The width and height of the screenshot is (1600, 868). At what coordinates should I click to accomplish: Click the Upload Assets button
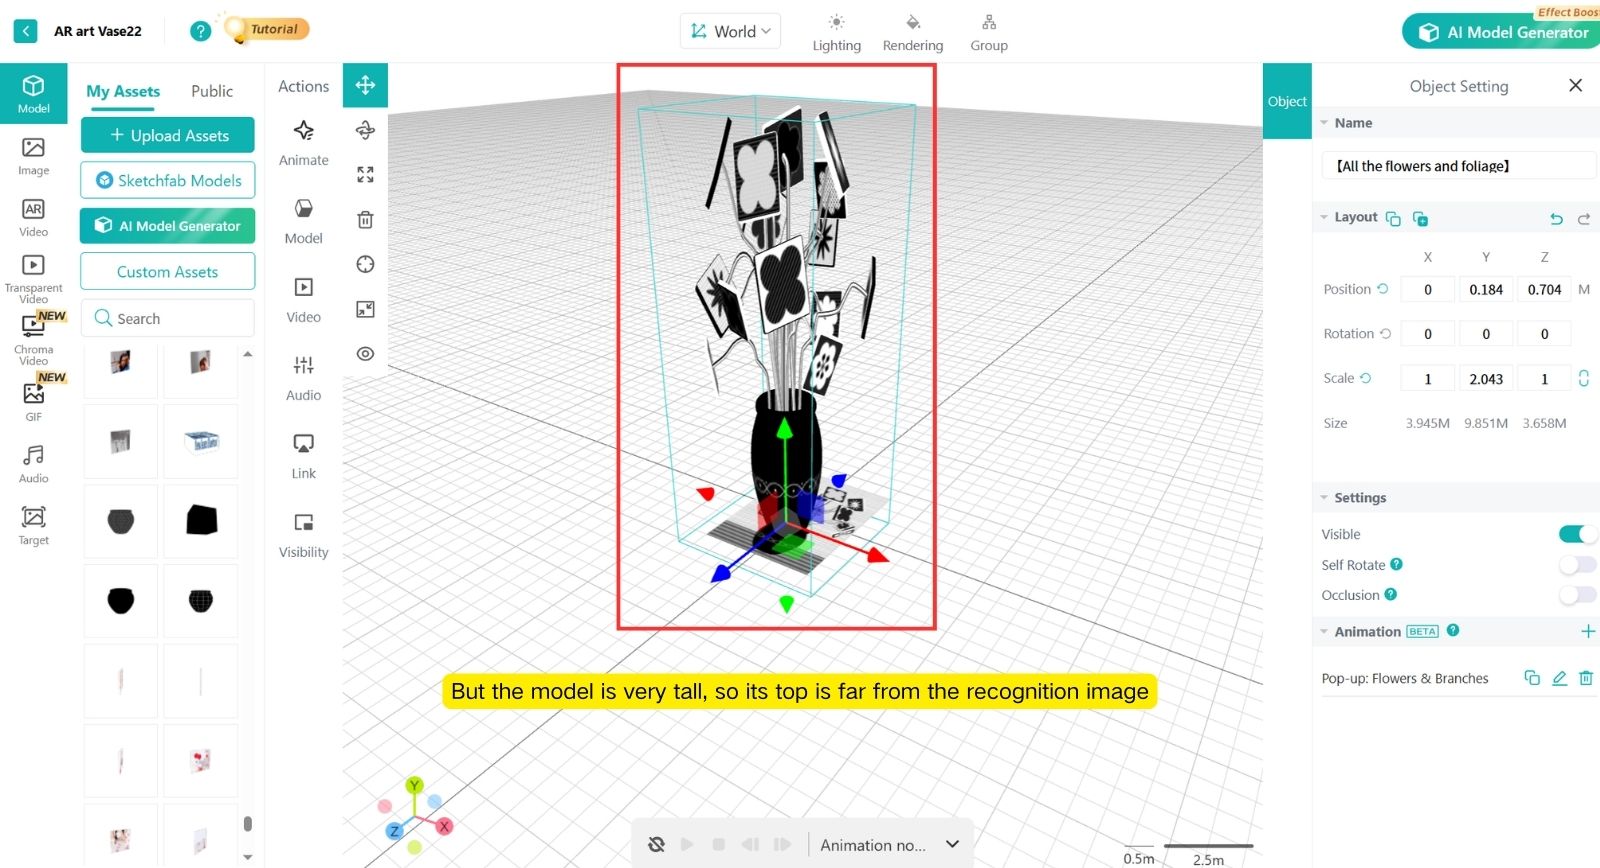pyautogui.click(x=168, y=135)
